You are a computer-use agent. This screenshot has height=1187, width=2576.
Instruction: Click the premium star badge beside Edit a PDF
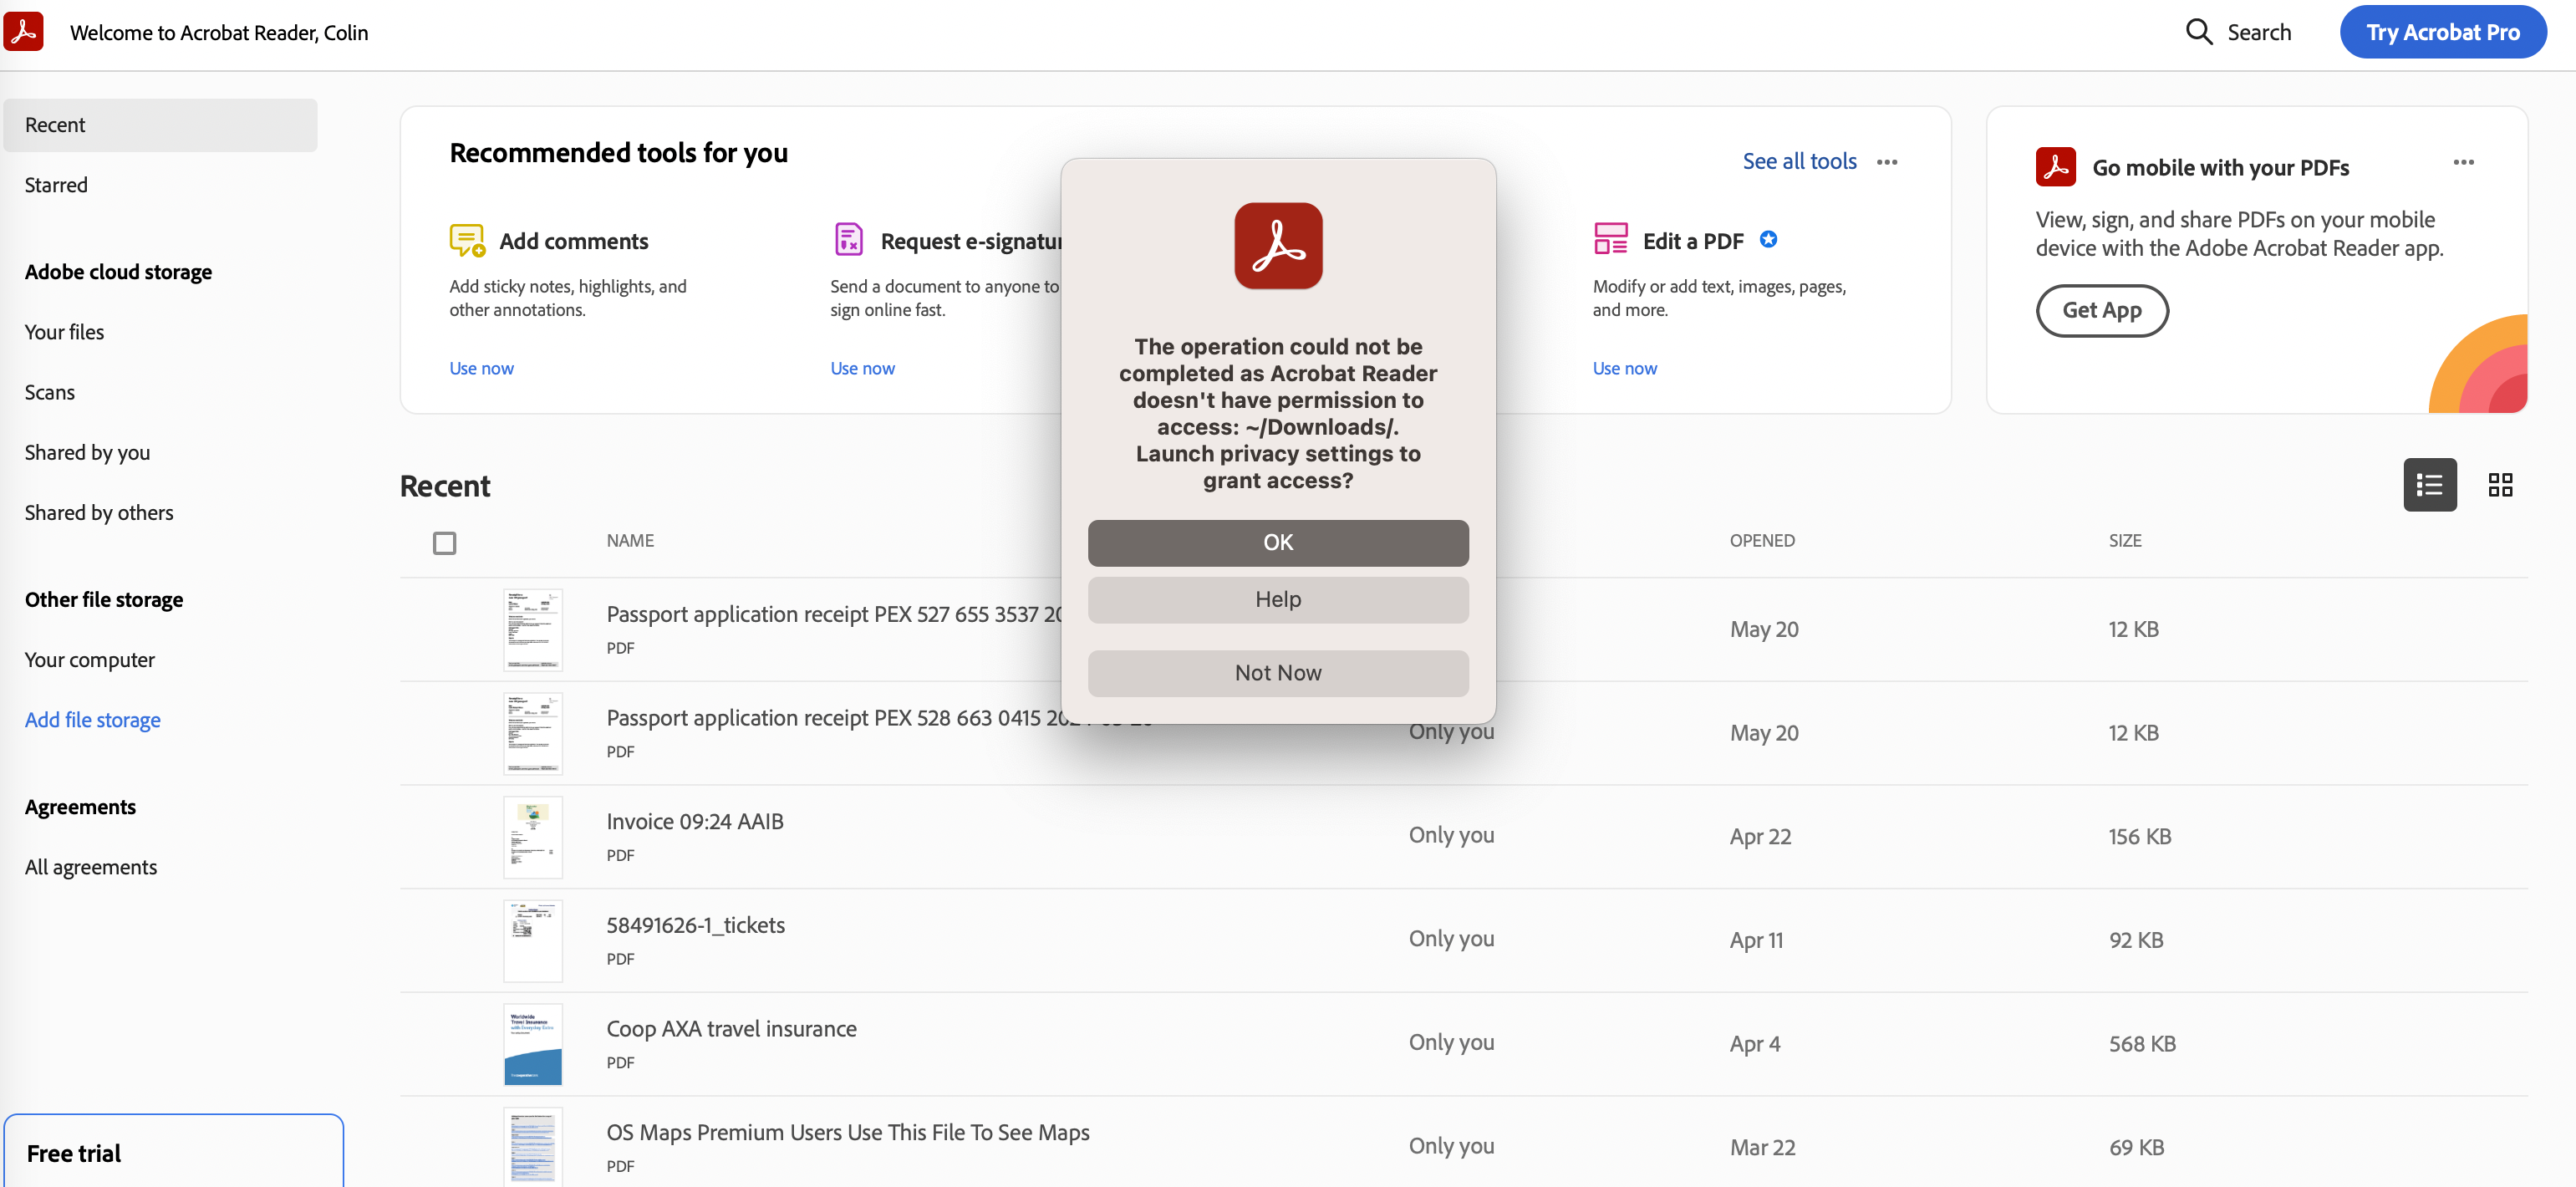[x=1768, y=240]
